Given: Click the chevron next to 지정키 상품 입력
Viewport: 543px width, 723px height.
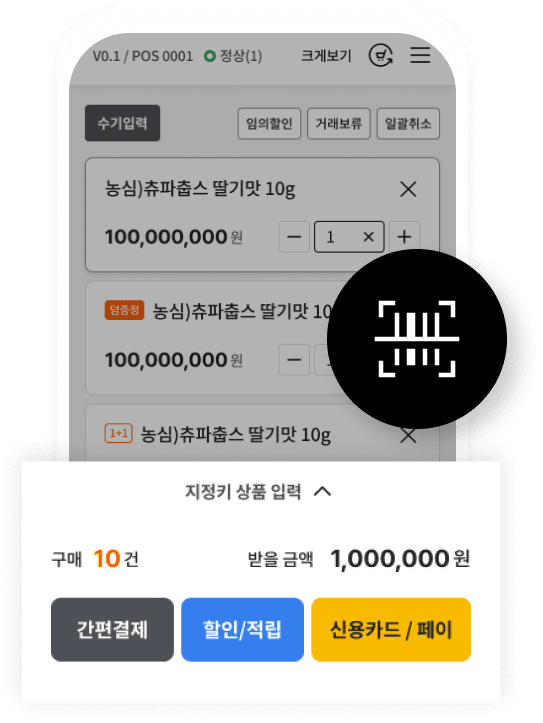Looking at the screenshot, I should [322, 492].
